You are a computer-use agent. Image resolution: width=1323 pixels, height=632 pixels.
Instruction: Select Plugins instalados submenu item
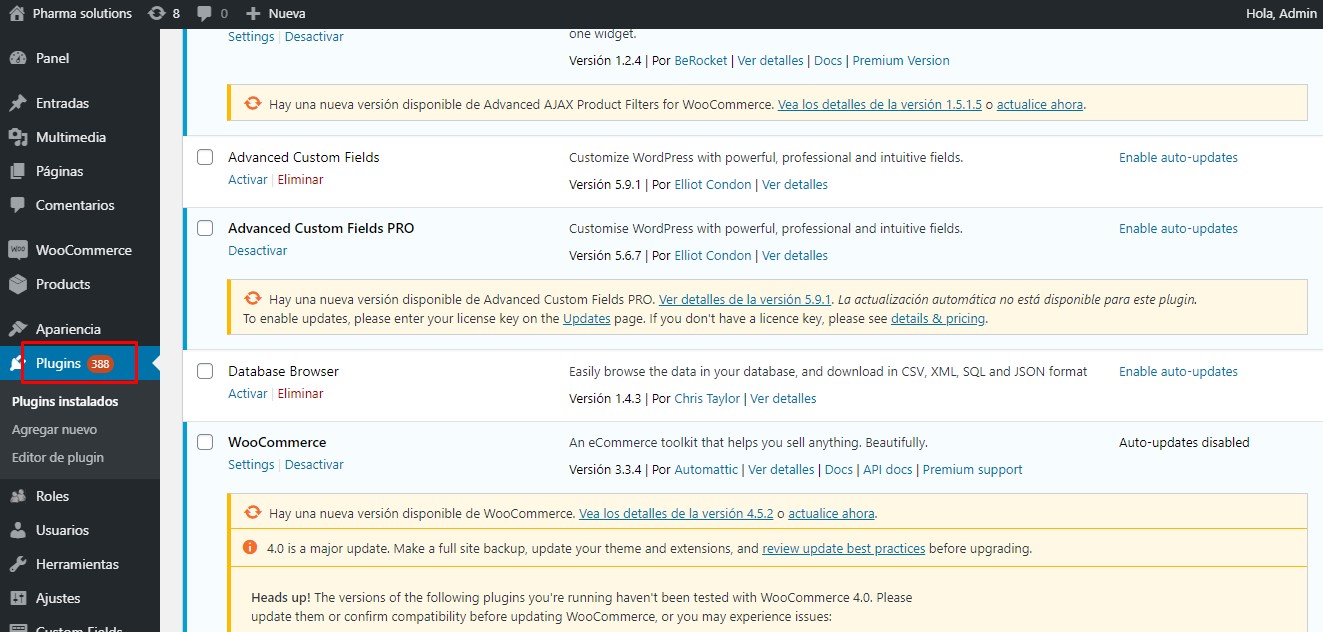(65, 401)
